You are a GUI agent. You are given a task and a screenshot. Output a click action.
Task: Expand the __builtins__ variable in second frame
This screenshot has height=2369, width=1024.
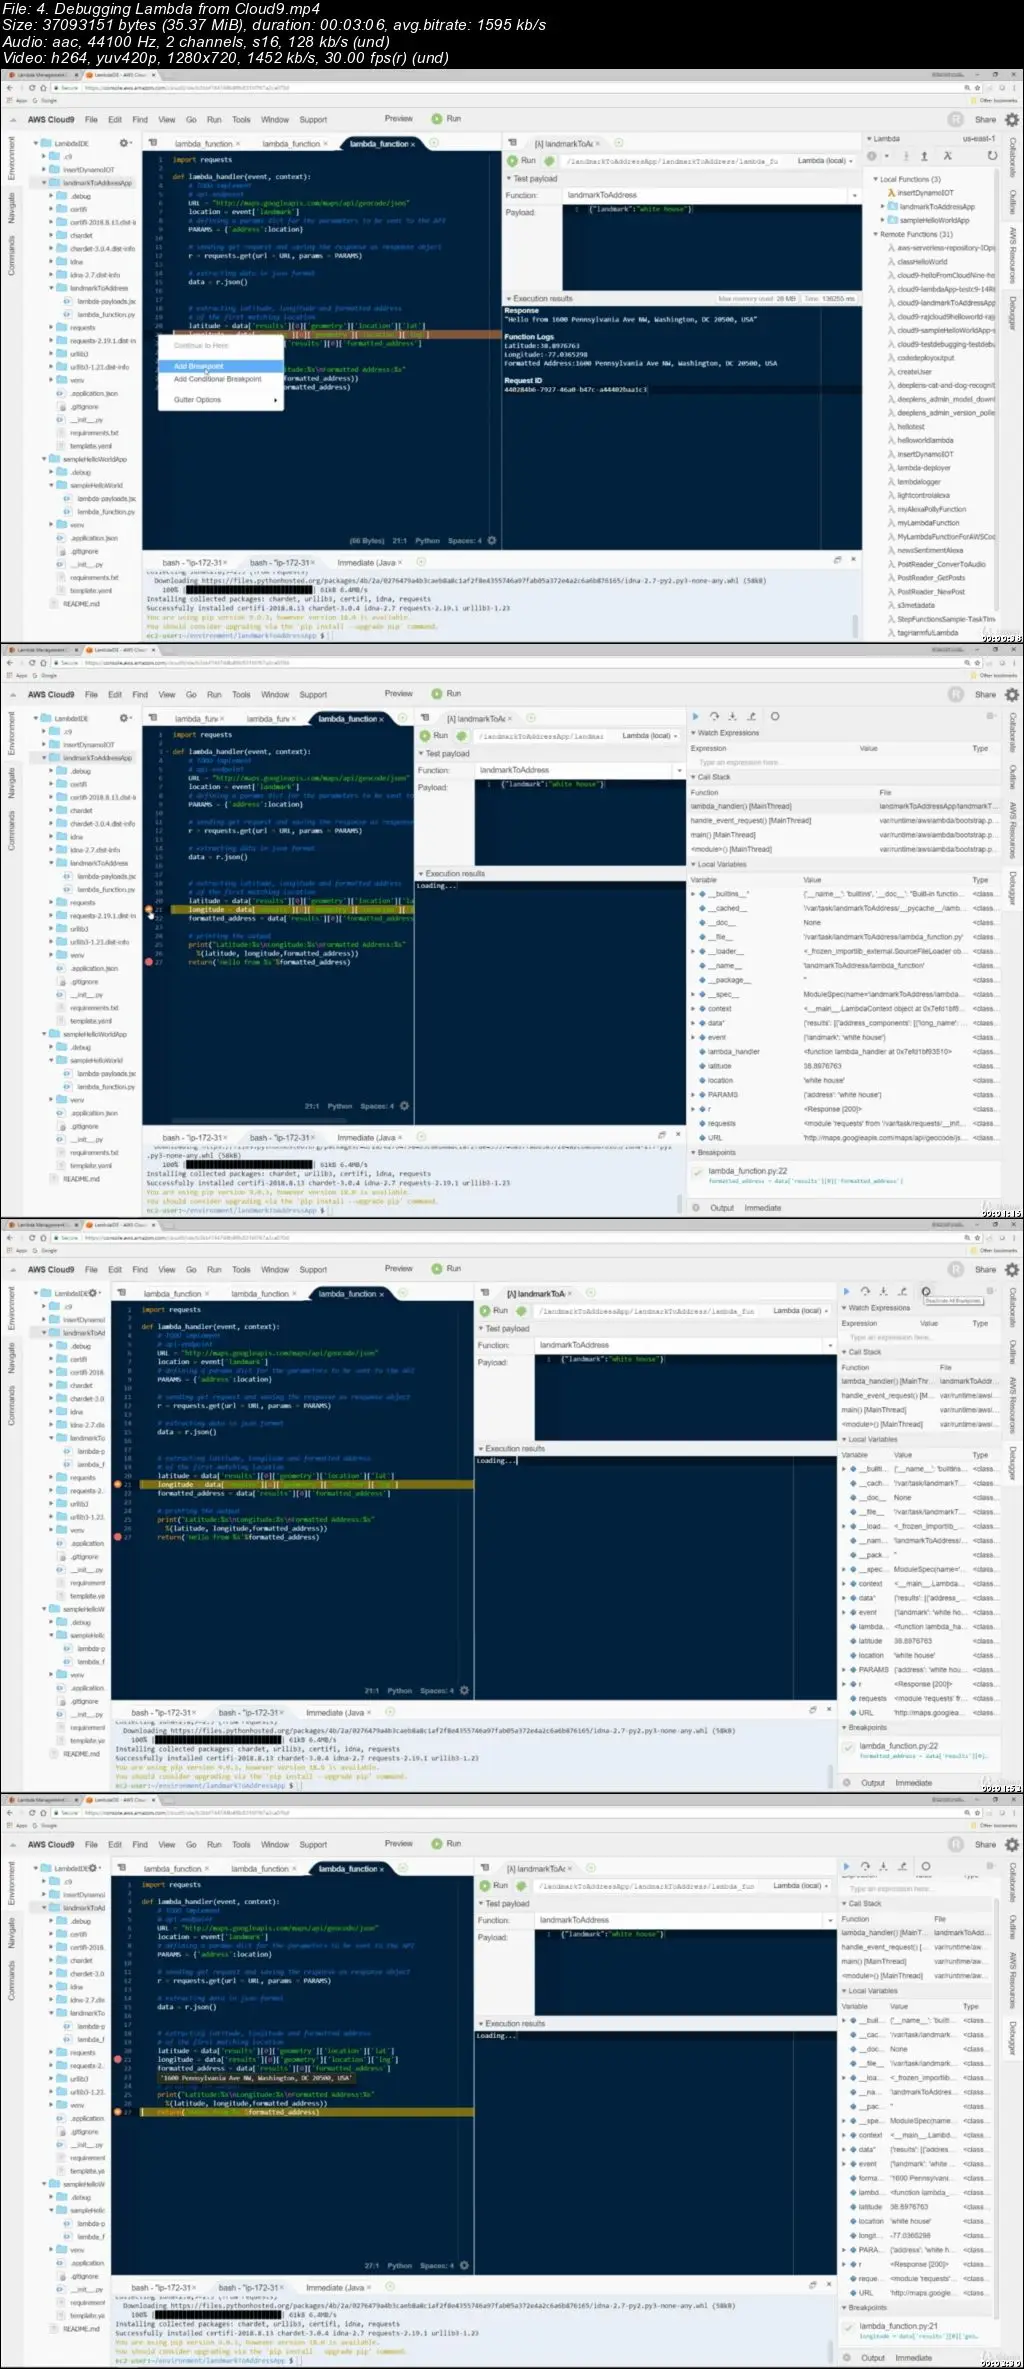click(693, 894)
